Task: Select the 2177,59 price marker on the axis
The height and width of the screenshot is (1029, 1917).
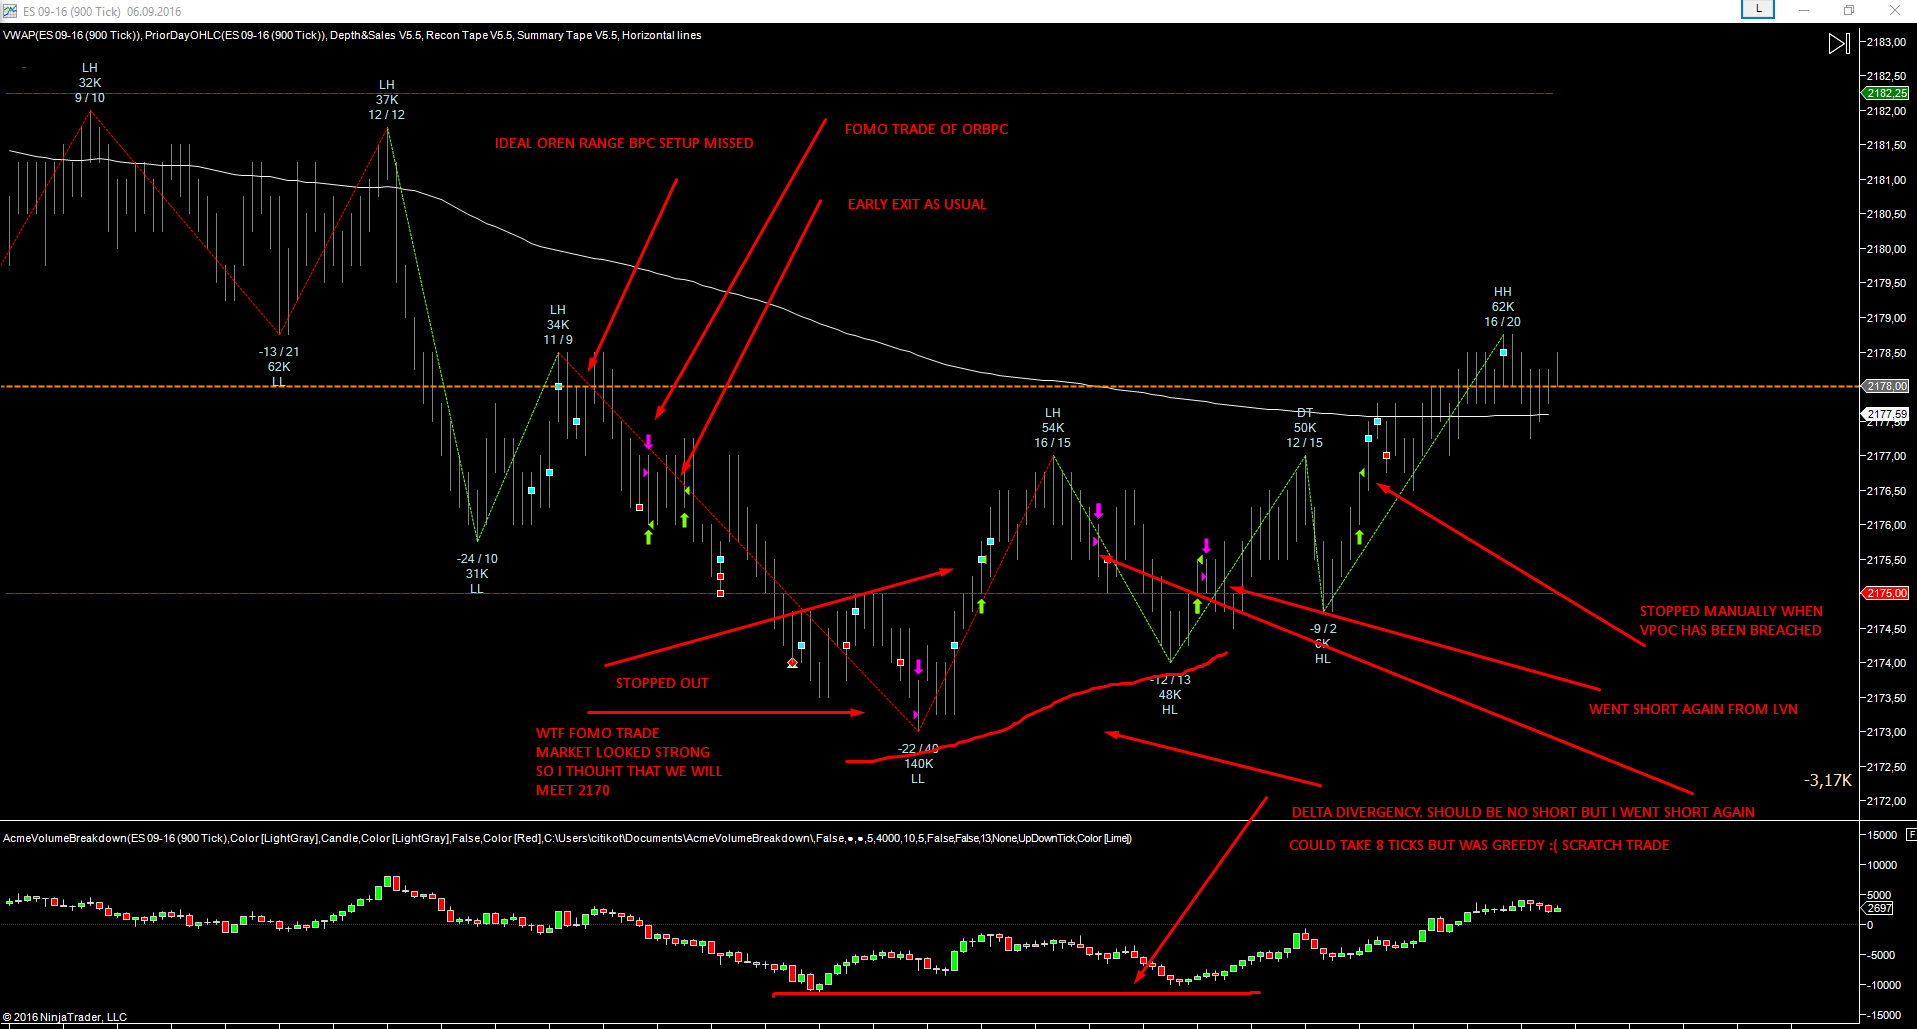Action: [x=1886, y=414]
